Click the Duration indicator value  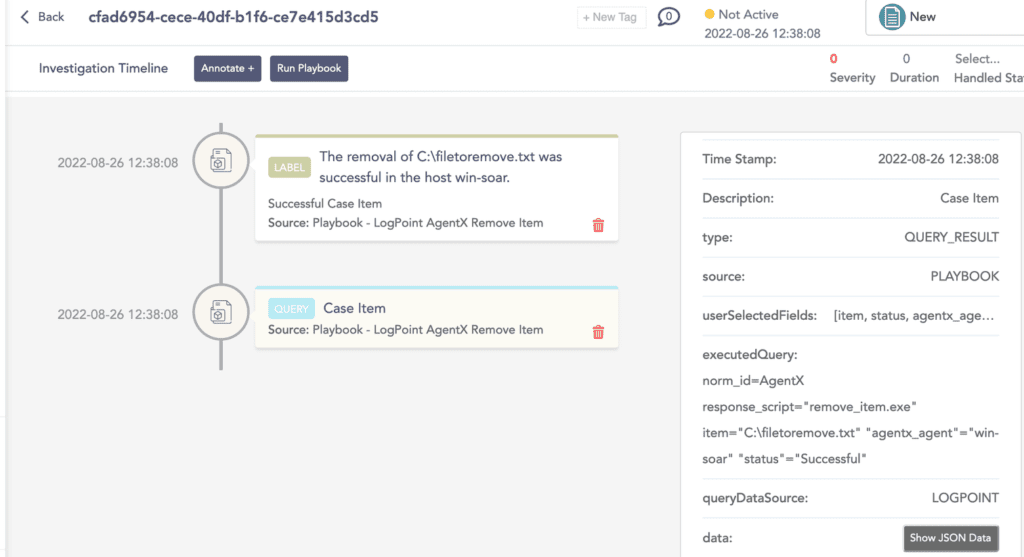[906, 59]
